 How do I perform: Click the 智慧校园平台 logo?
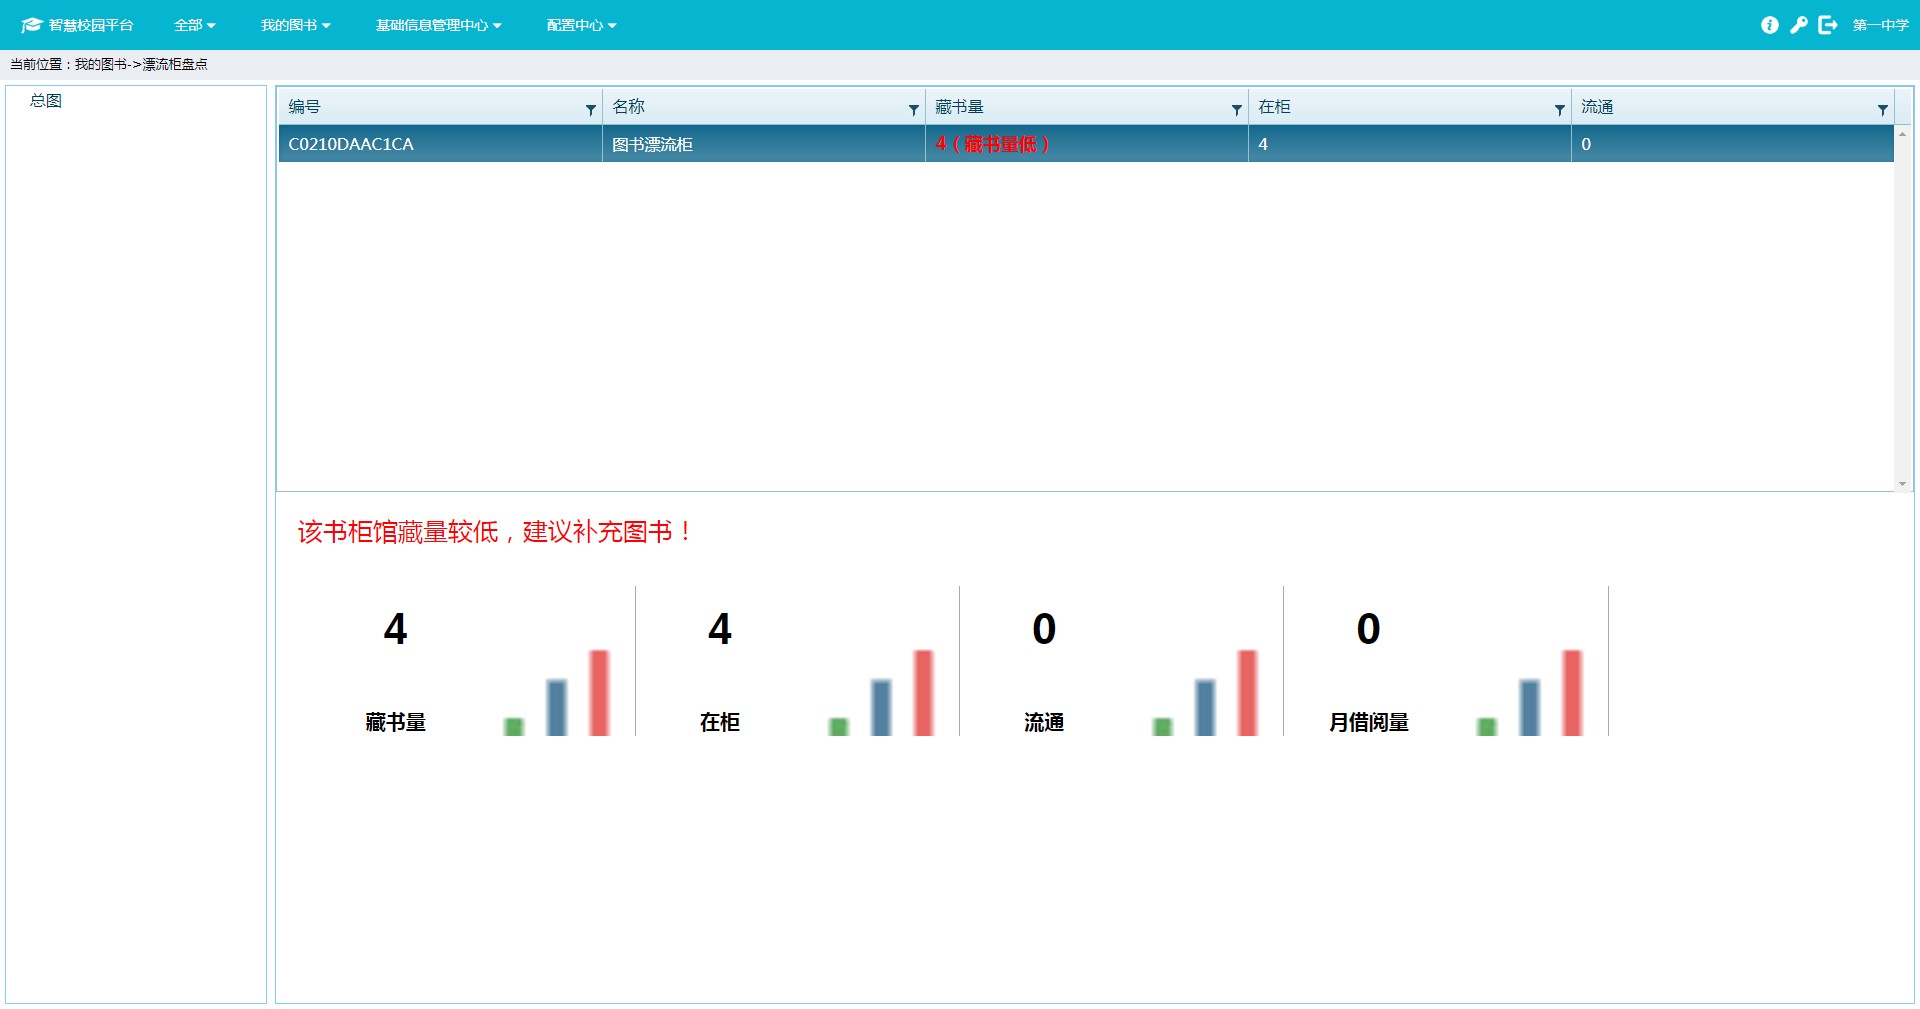[77, 25]
